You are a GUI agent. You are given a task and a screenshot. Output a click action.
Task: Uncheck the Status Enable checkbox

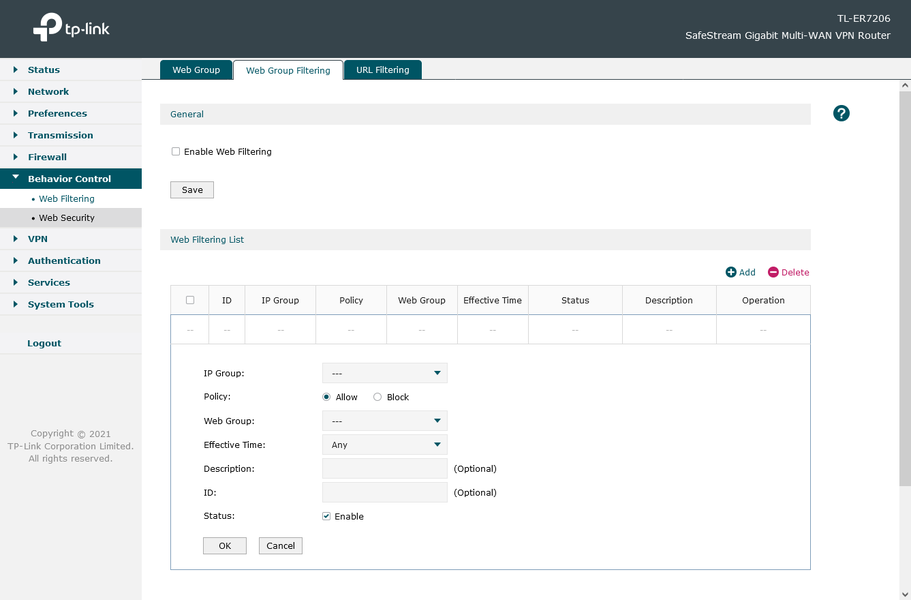pyautogui.click(x=327, y=516)
